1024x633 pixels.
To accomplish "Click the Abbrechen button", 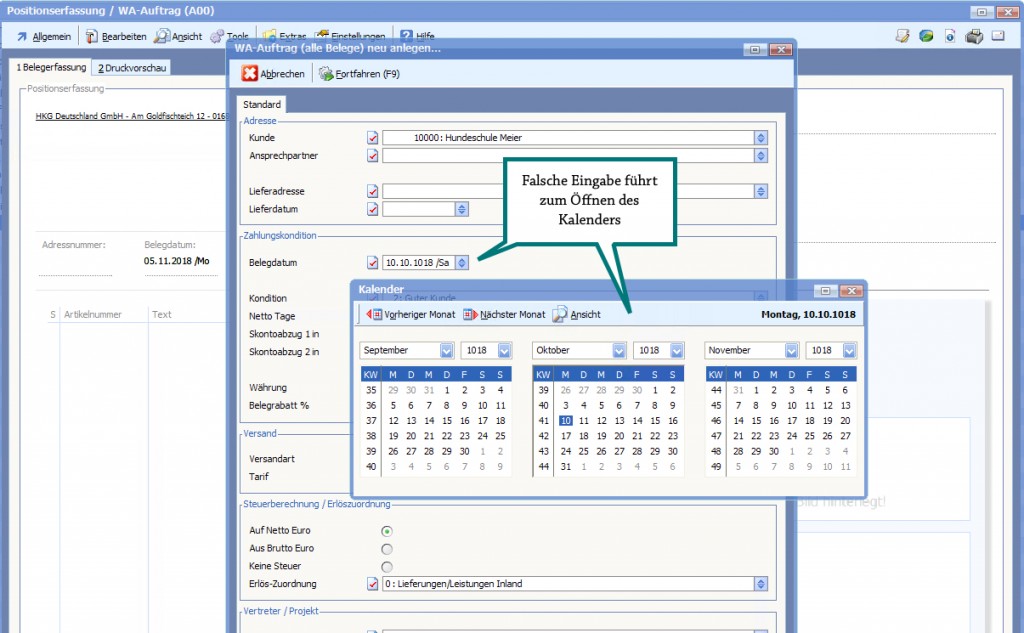I will coord(273,74).
